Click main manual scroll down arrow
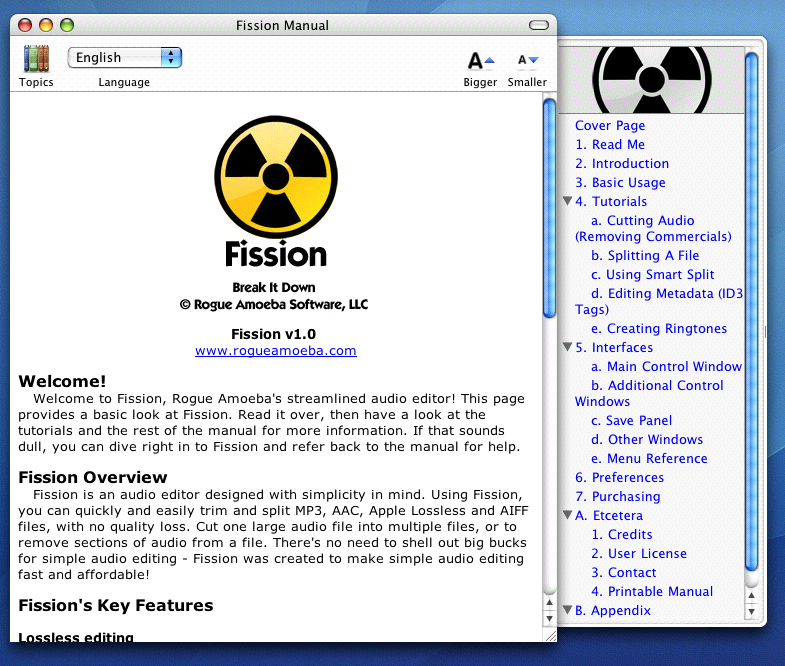785x666 pixels. [x=549, y=618]
